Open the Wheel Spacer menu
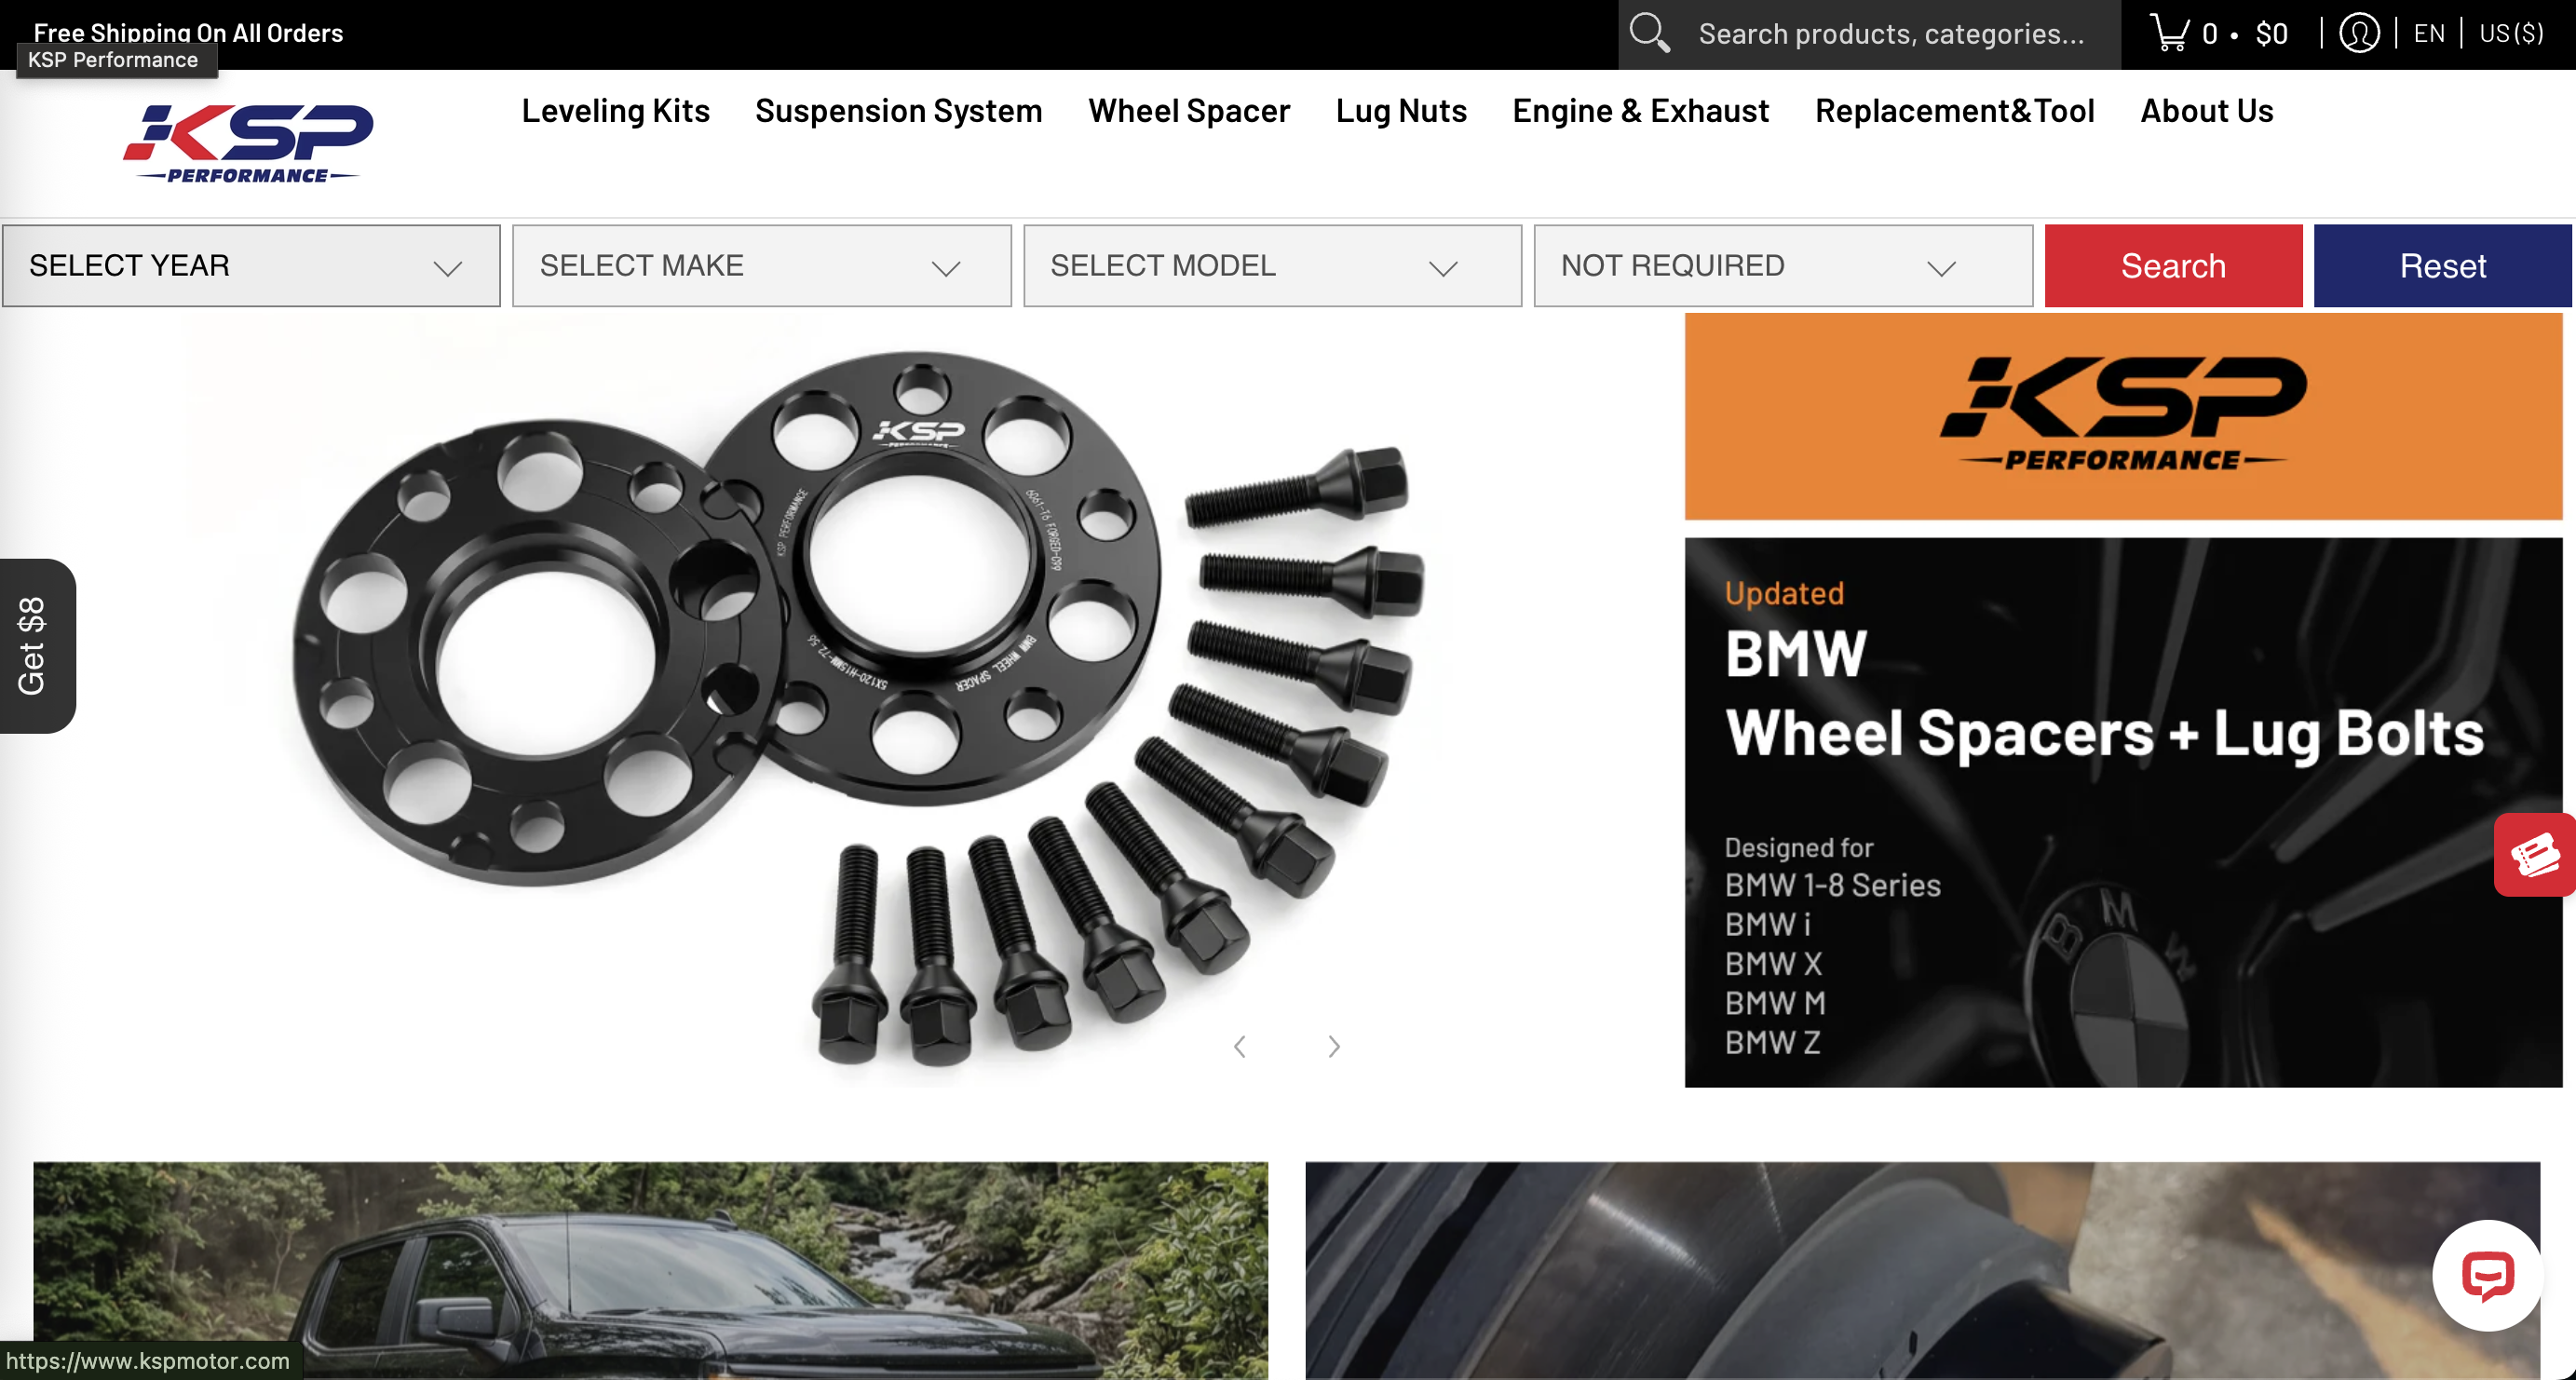Screen dimensions: 2576x1380 point(1189,111)
